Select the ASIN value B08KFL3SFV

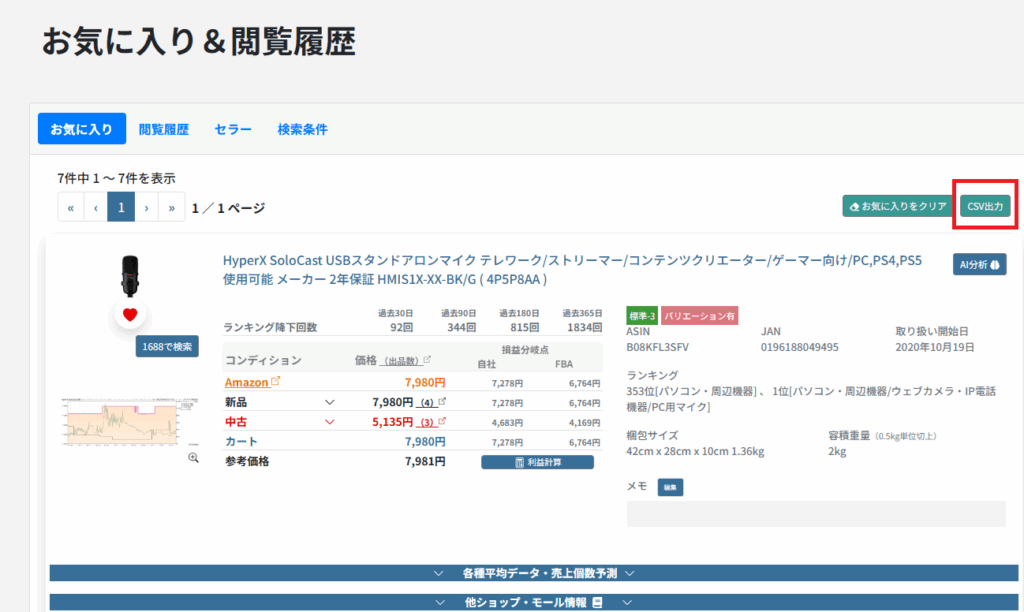click(x=657, y=347)
